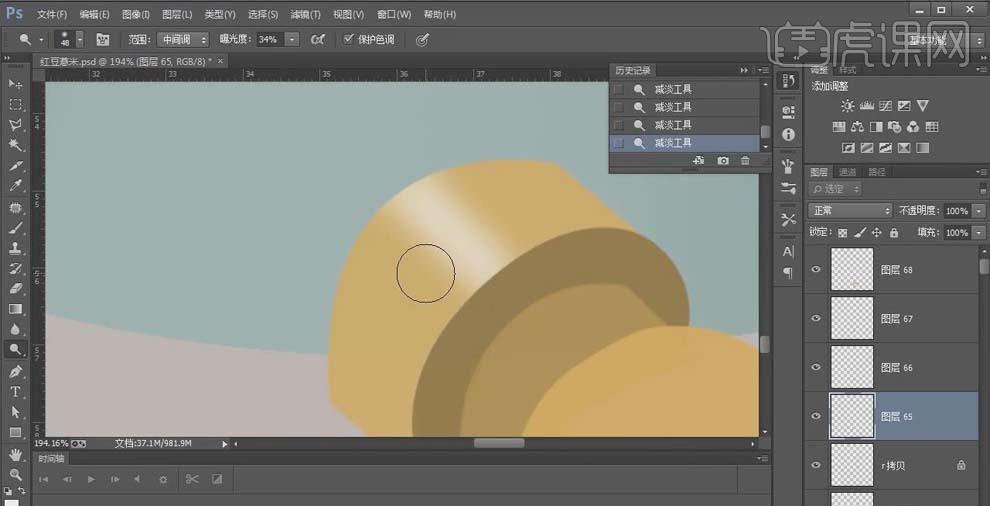Enable airbrush mode in options bar
The height and width of the screenshot is (506, 990).
coord(318,40)
